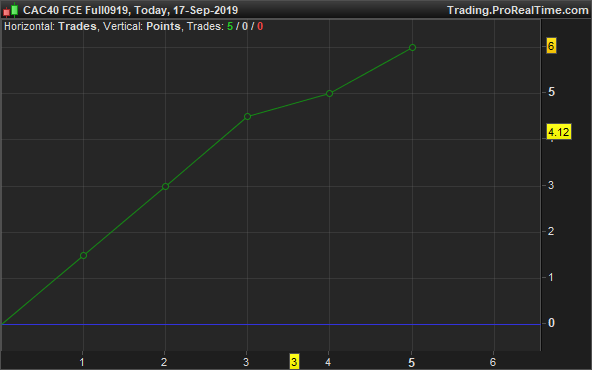Select the data point at trade 2
The width and height of the screenshot is (592, 370).
(x=165, y=187)
